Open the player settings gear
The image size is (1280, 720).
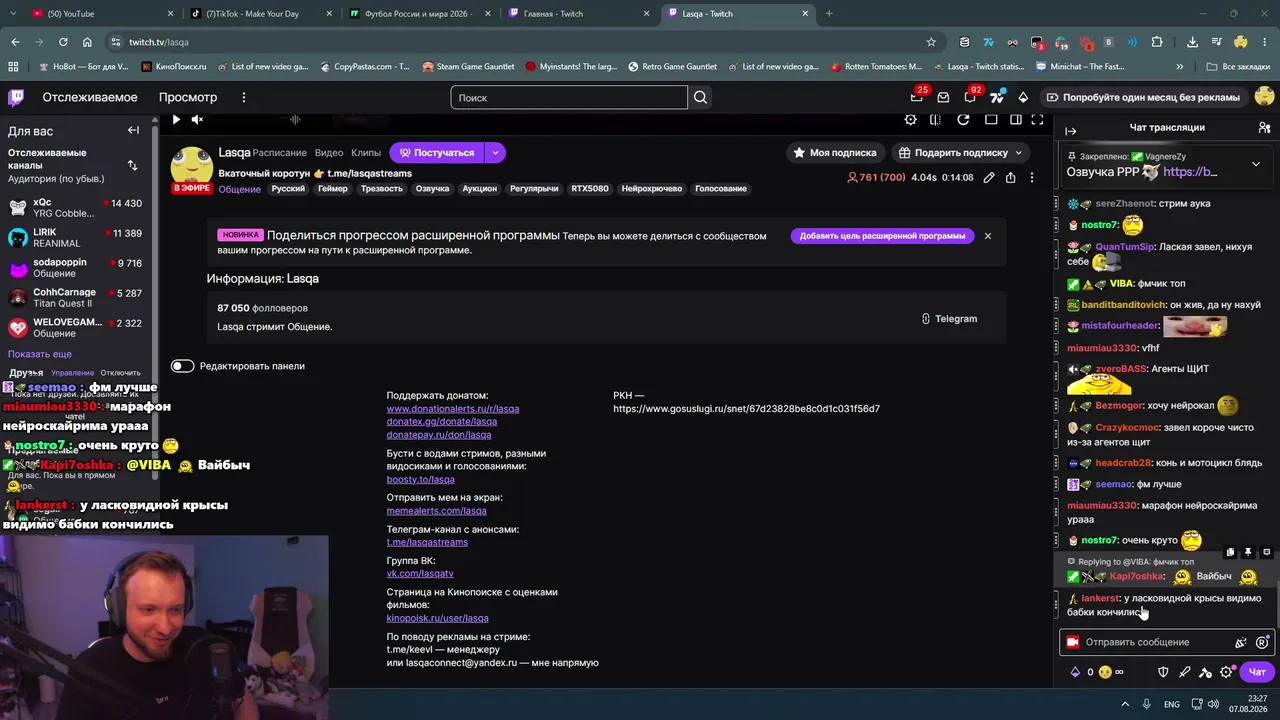coord(910,120)
